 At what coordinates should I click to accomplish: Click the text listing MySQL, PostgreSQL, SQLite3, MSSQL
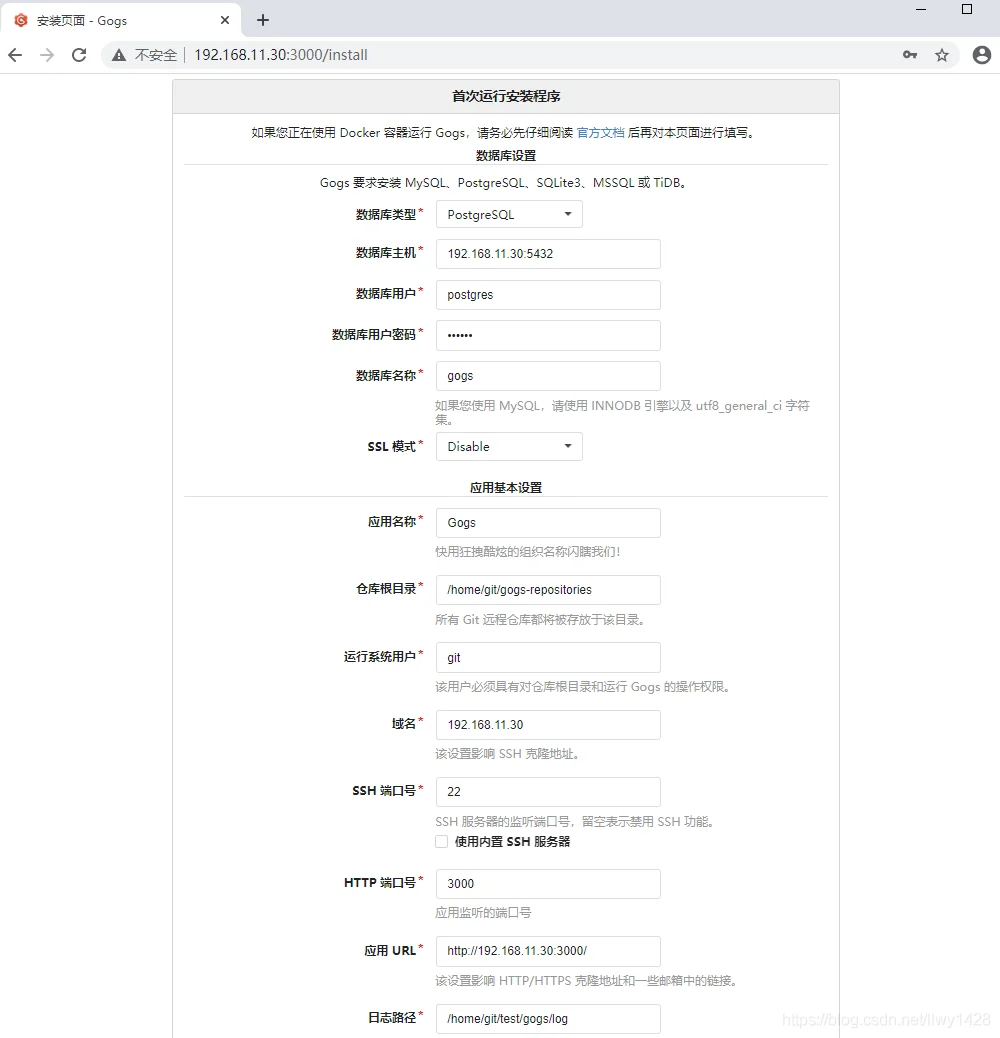(503, 183)
